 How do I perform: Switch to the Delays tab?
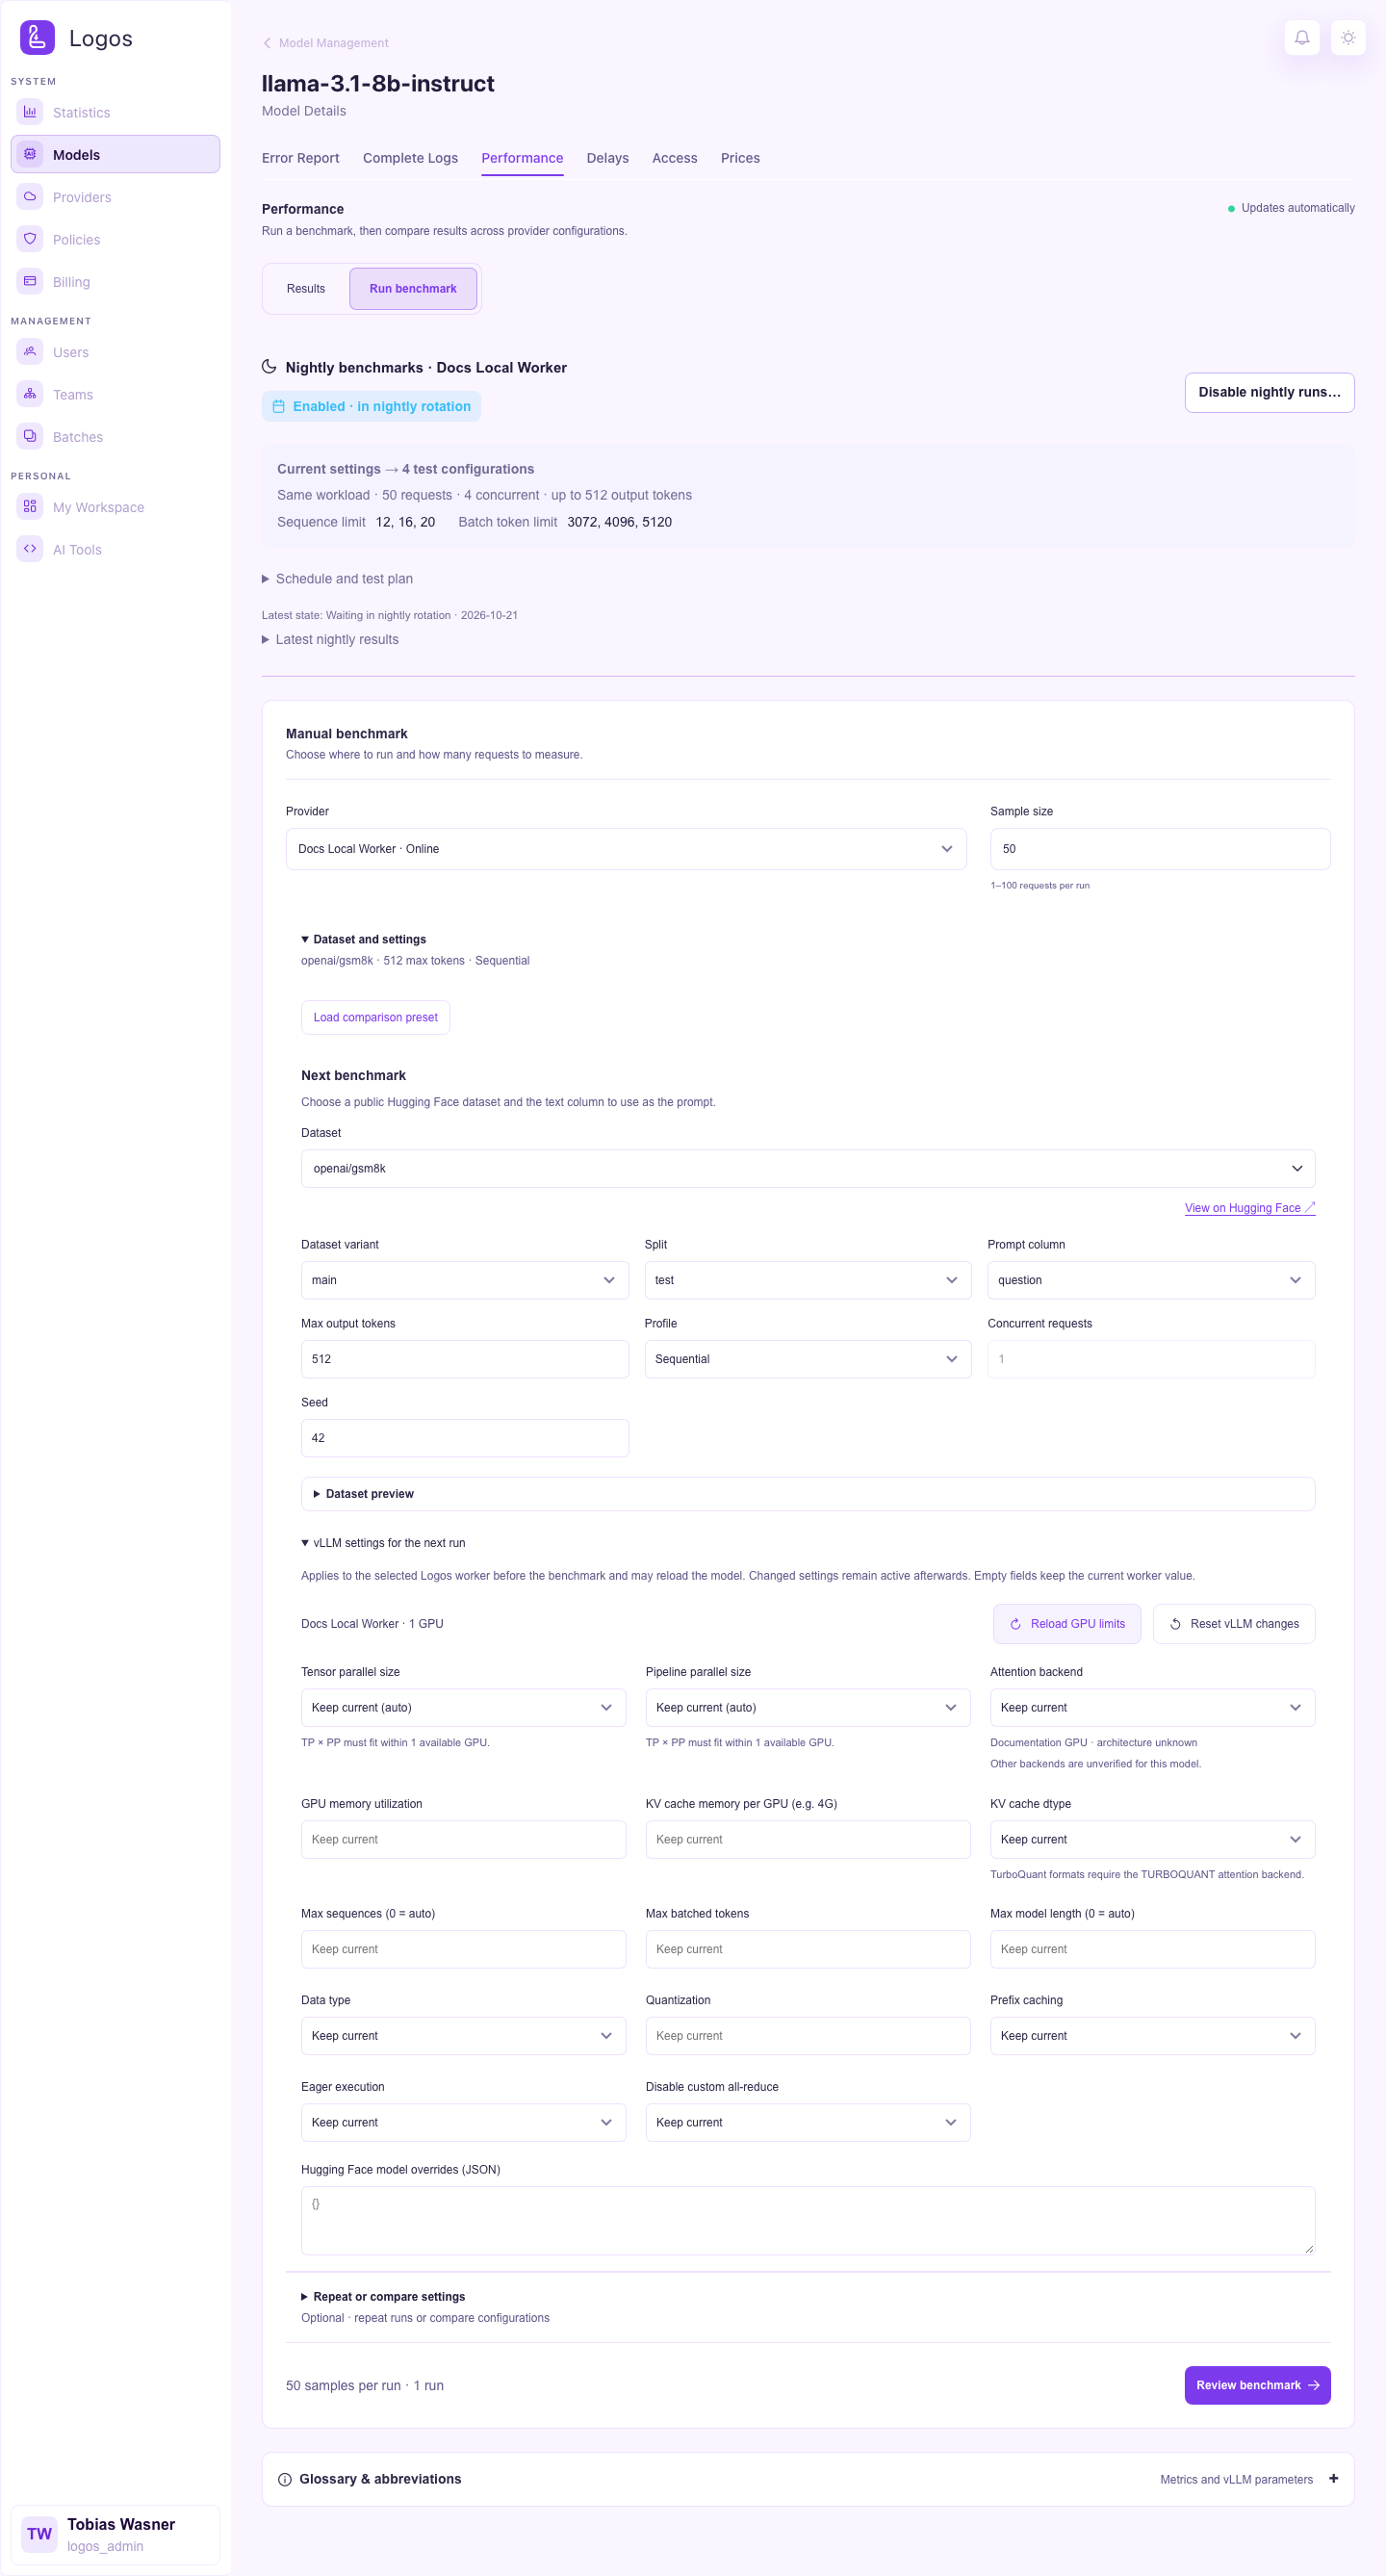coord(608,158)
